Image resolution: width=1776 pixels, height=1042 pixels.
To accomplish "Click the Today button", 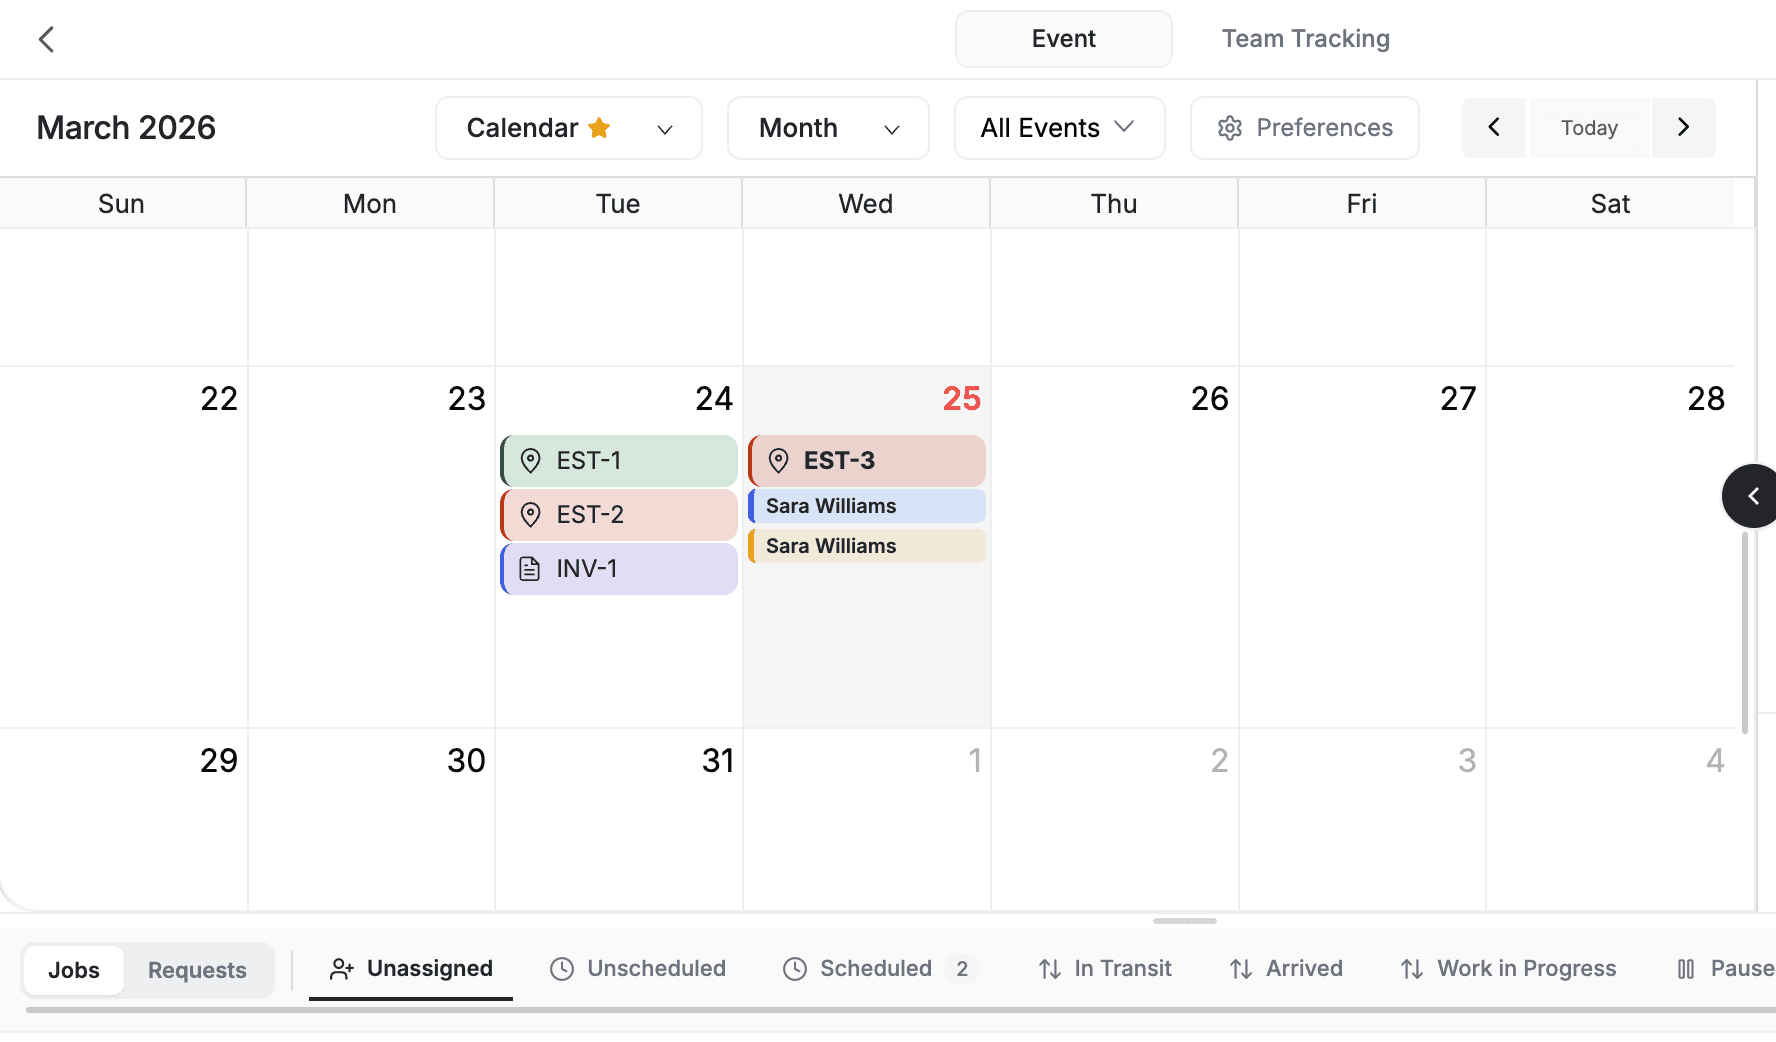I will tap(1589, 127).
